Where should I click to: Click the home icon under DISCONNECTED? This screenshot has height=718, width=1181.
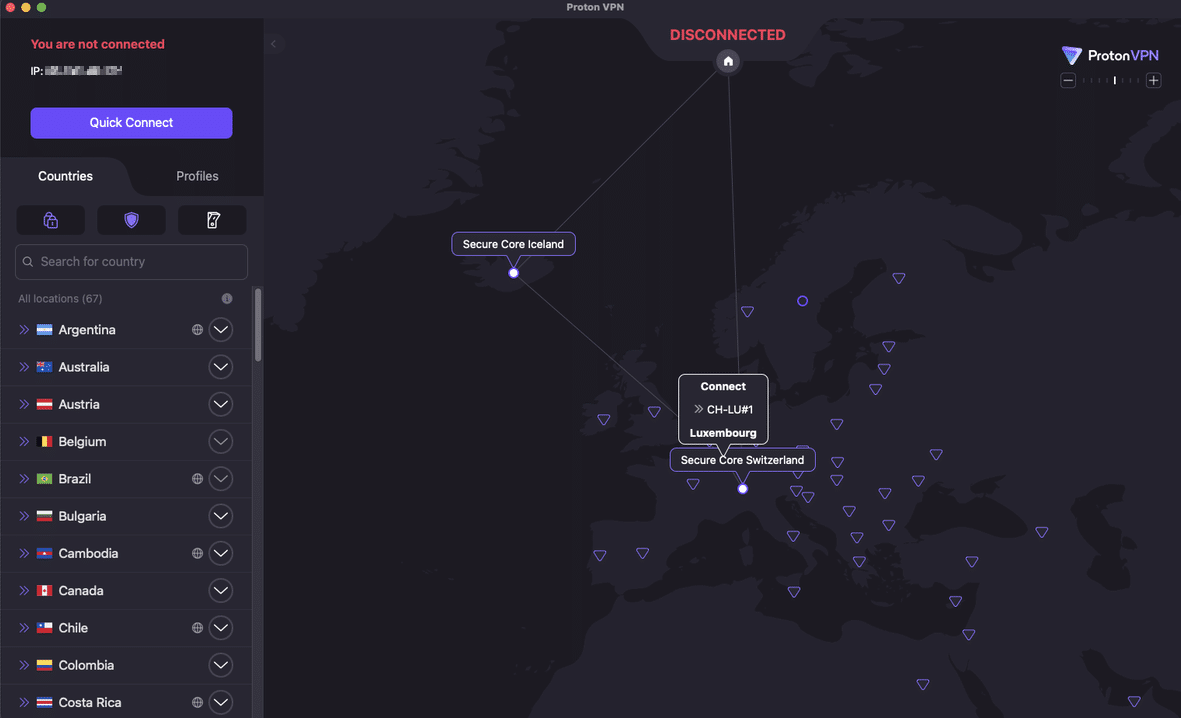pyautogui.click(x=728, y=62)
